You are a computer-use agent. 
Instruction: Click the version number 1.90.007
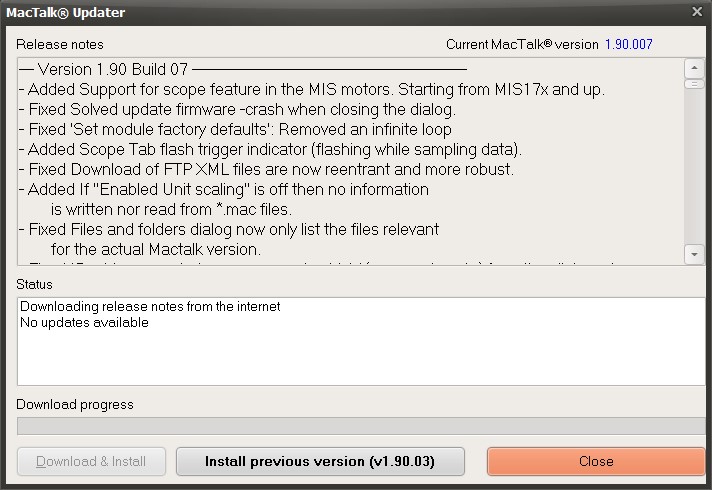tap(628, 44)
